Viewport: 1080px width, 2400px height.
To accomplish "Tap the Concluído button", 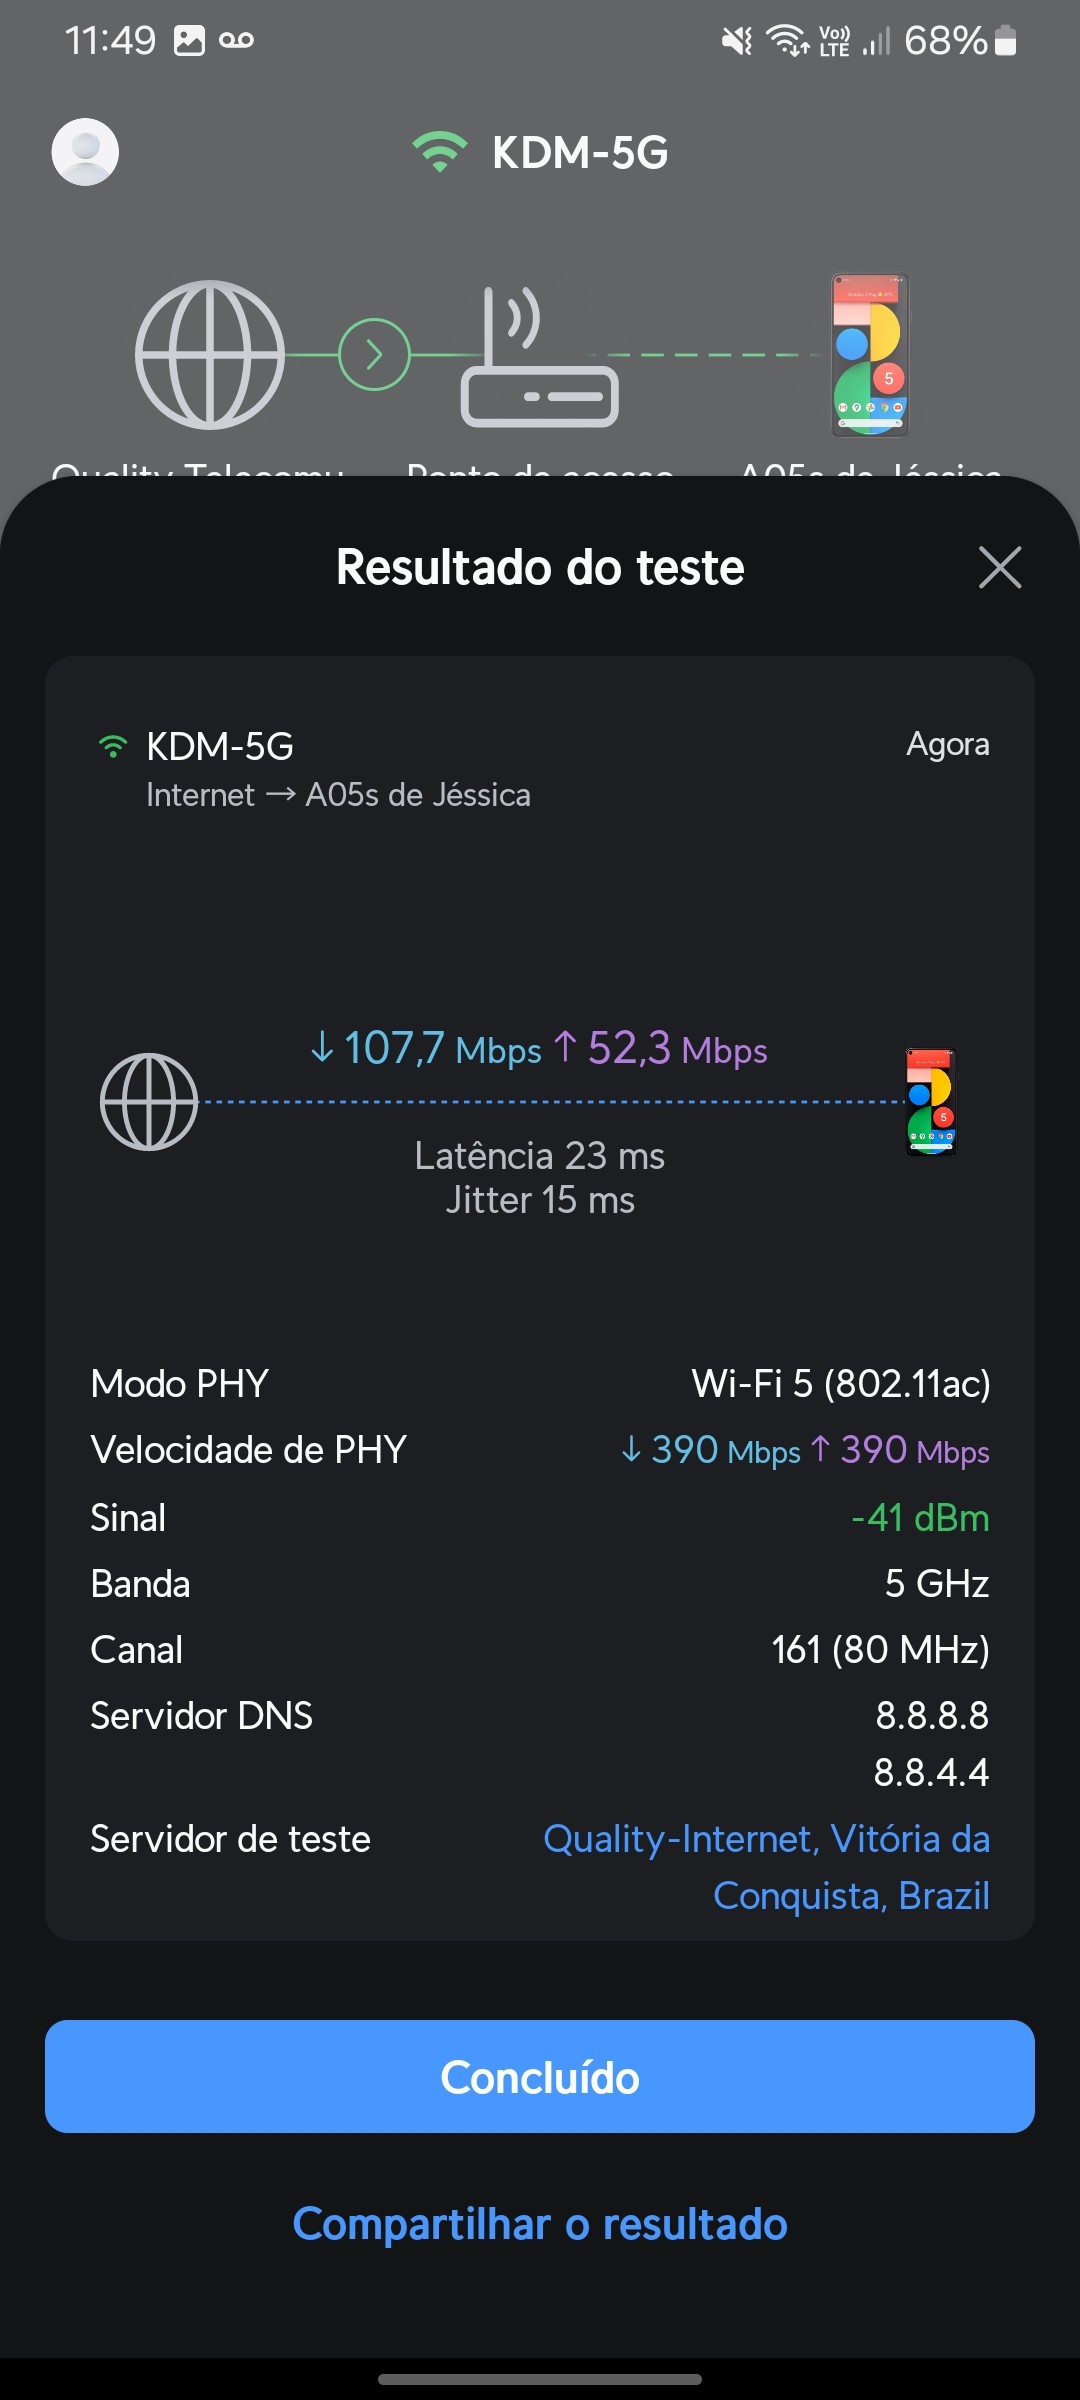I will click(x=540, y=2077).
